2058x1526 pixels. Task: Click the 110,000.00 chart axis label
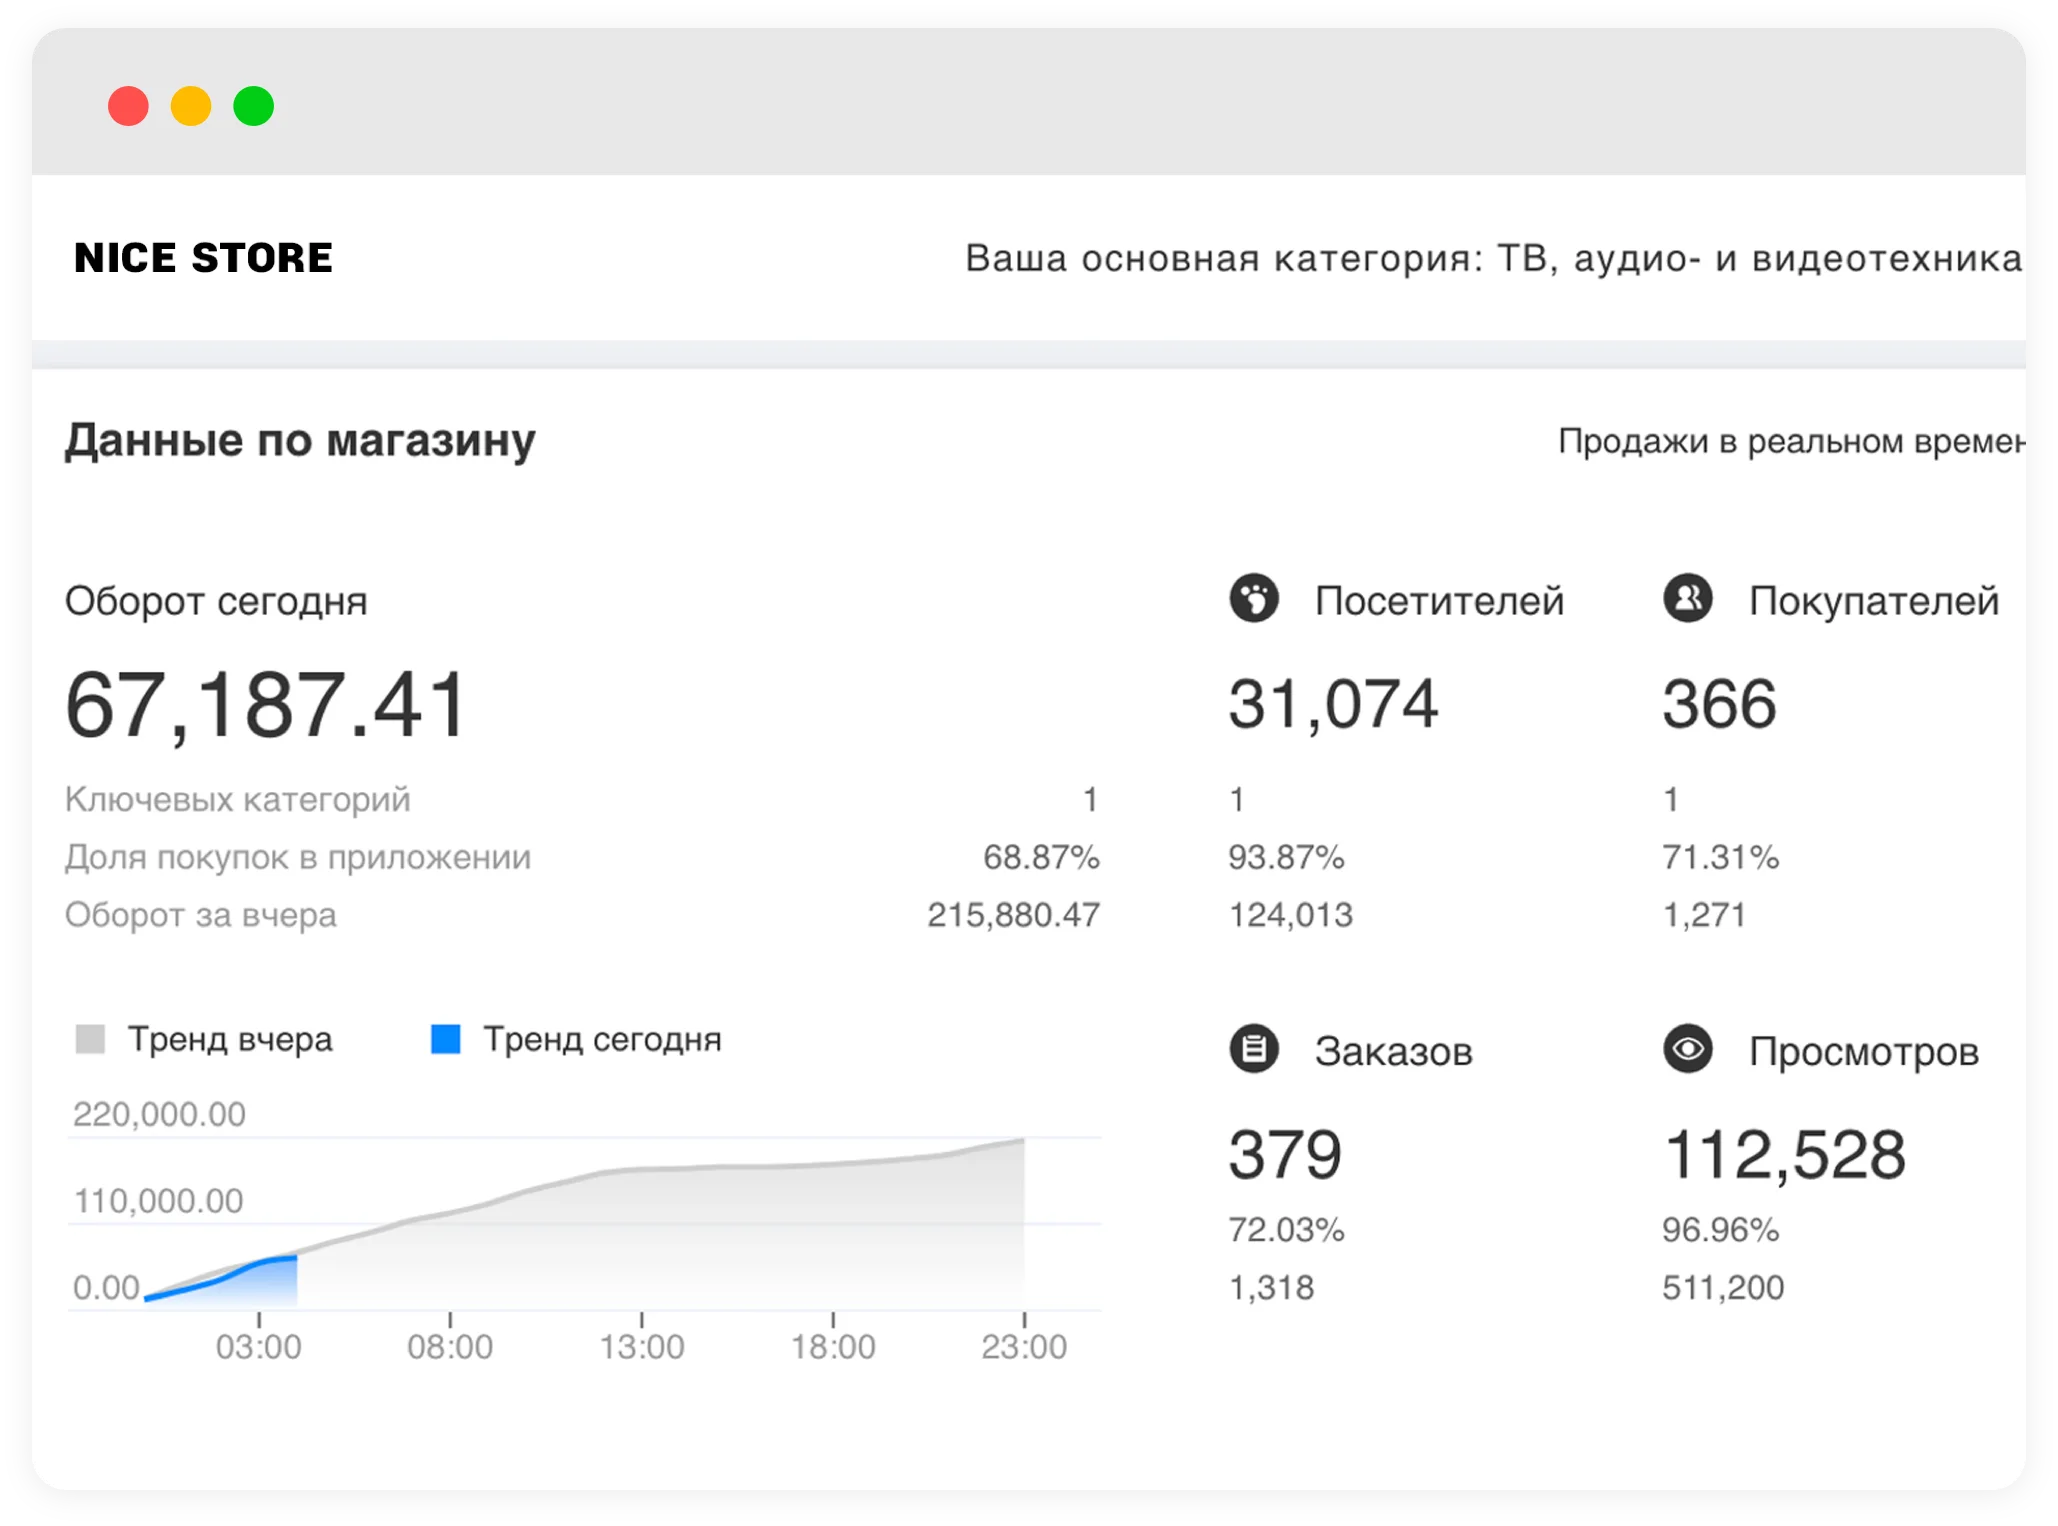pos(159,1200)
